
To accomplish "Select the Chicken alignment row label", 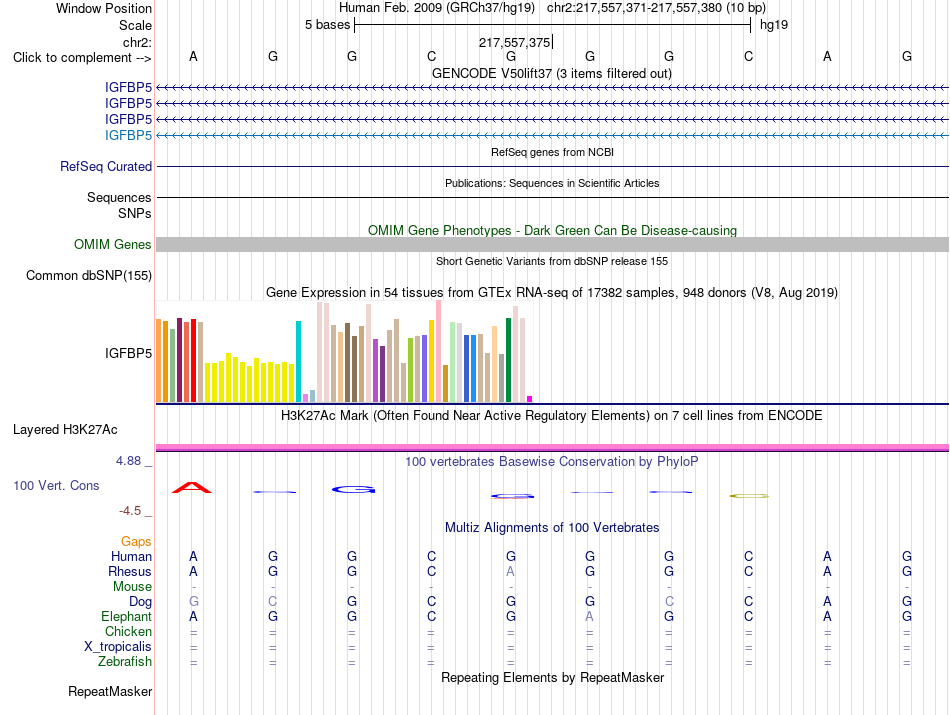I will pos(128,632).
